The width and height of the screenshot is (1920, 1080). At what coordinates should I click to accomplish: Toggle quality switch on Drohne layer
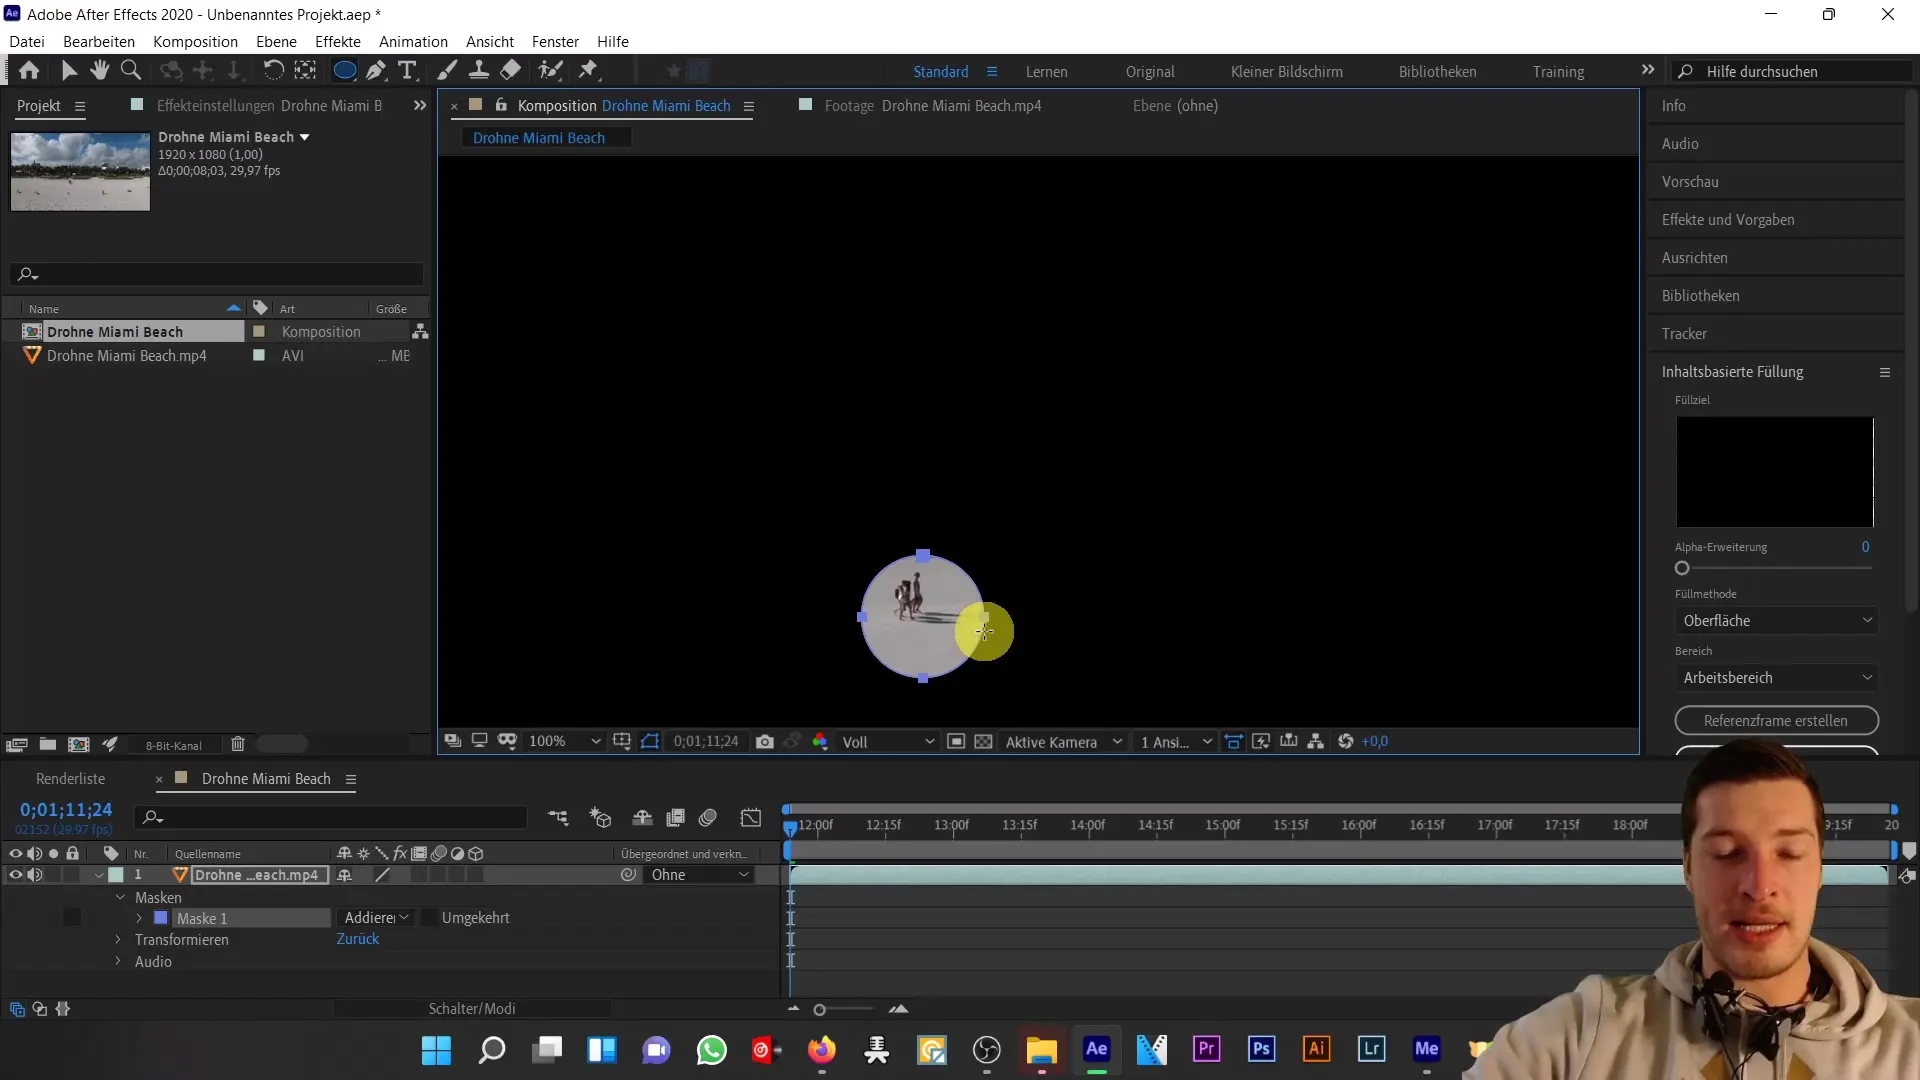(x=382, y=875)
